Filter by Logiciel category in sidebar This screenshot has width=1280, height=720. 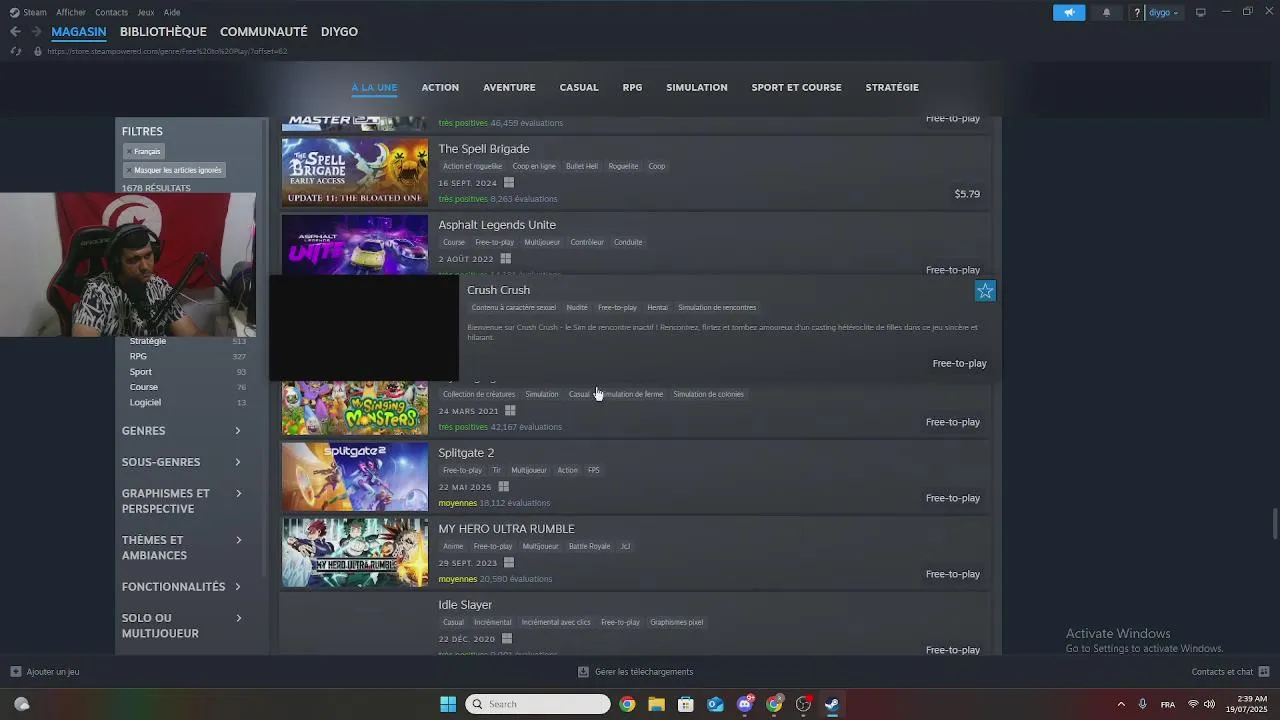(145, 402)
